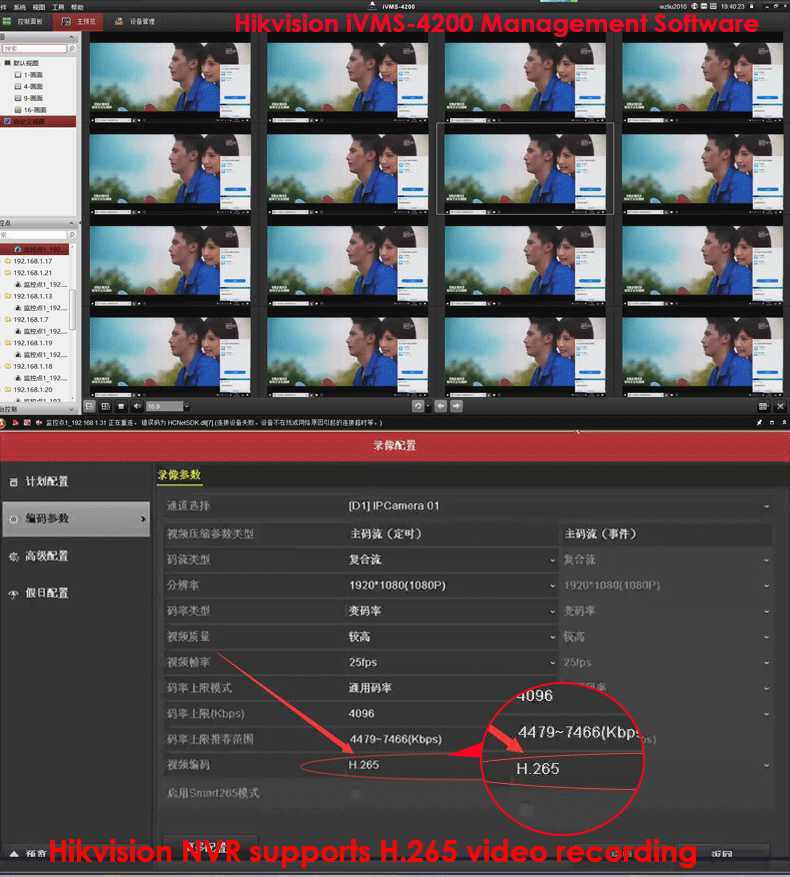The height and width of the screenshot is (877, 790).
Task: Switch to the 主预览 main view tab
Action: [x=78, y=21]
